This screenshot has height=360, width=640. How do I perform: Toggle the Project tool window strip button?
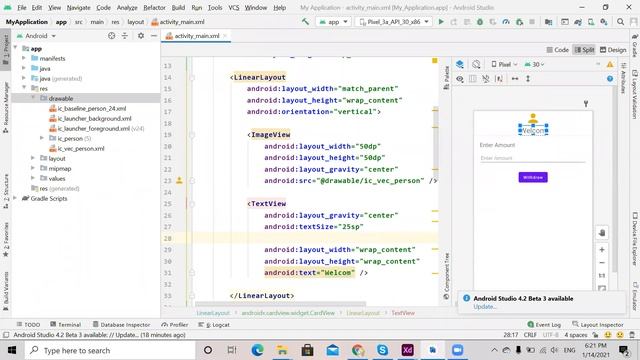pos(6,50)
